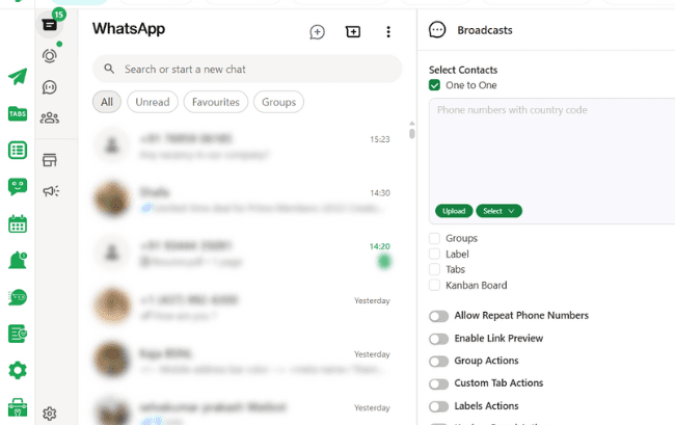The height and width of the screenshot is (425, 675).
Task: Click the Broadcasts title text
Action: (485, 30)
